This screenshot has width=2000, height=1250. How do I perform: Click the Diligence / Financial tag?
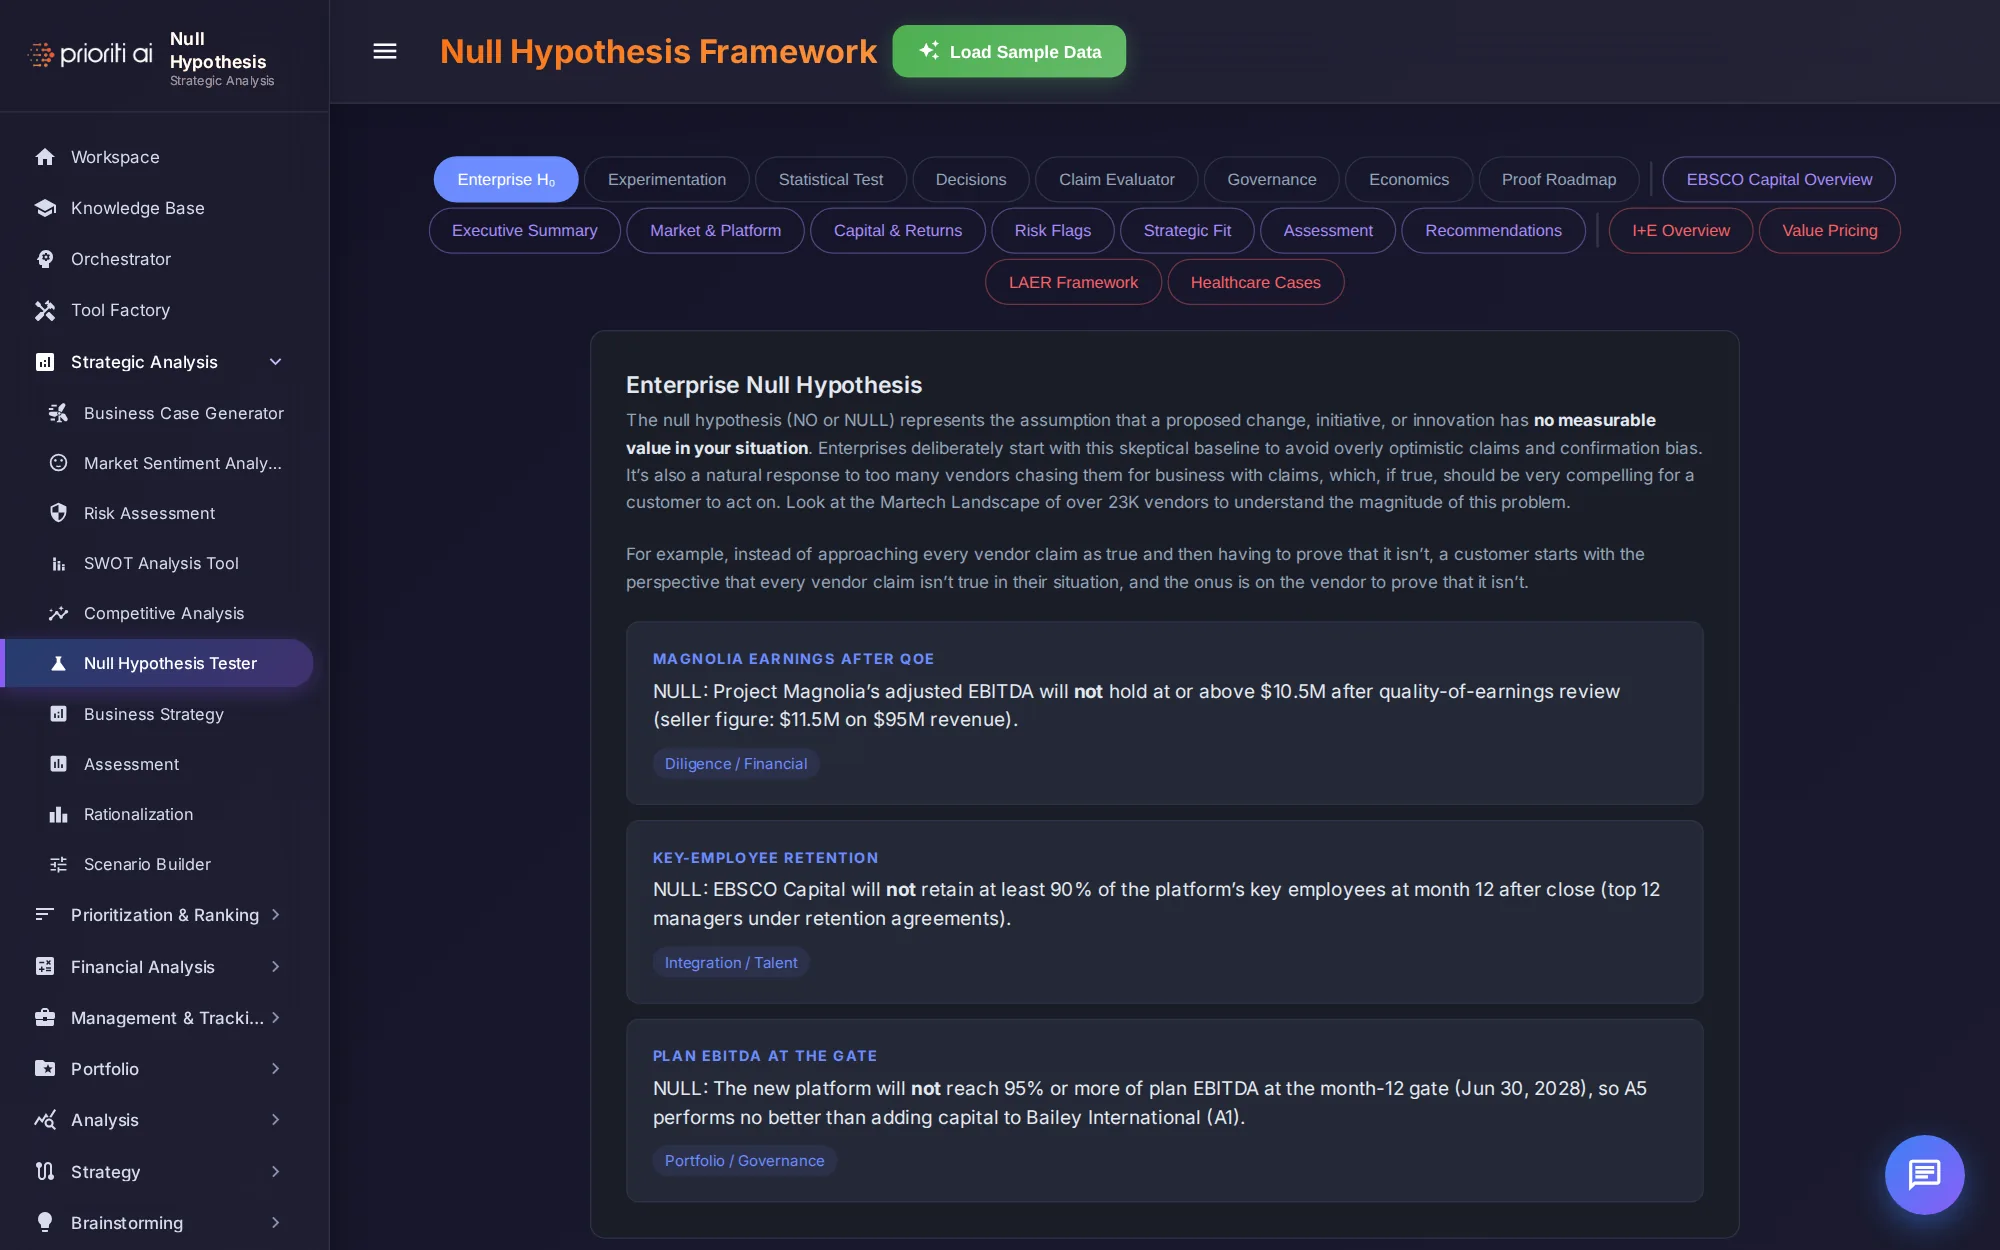[736, 764]
